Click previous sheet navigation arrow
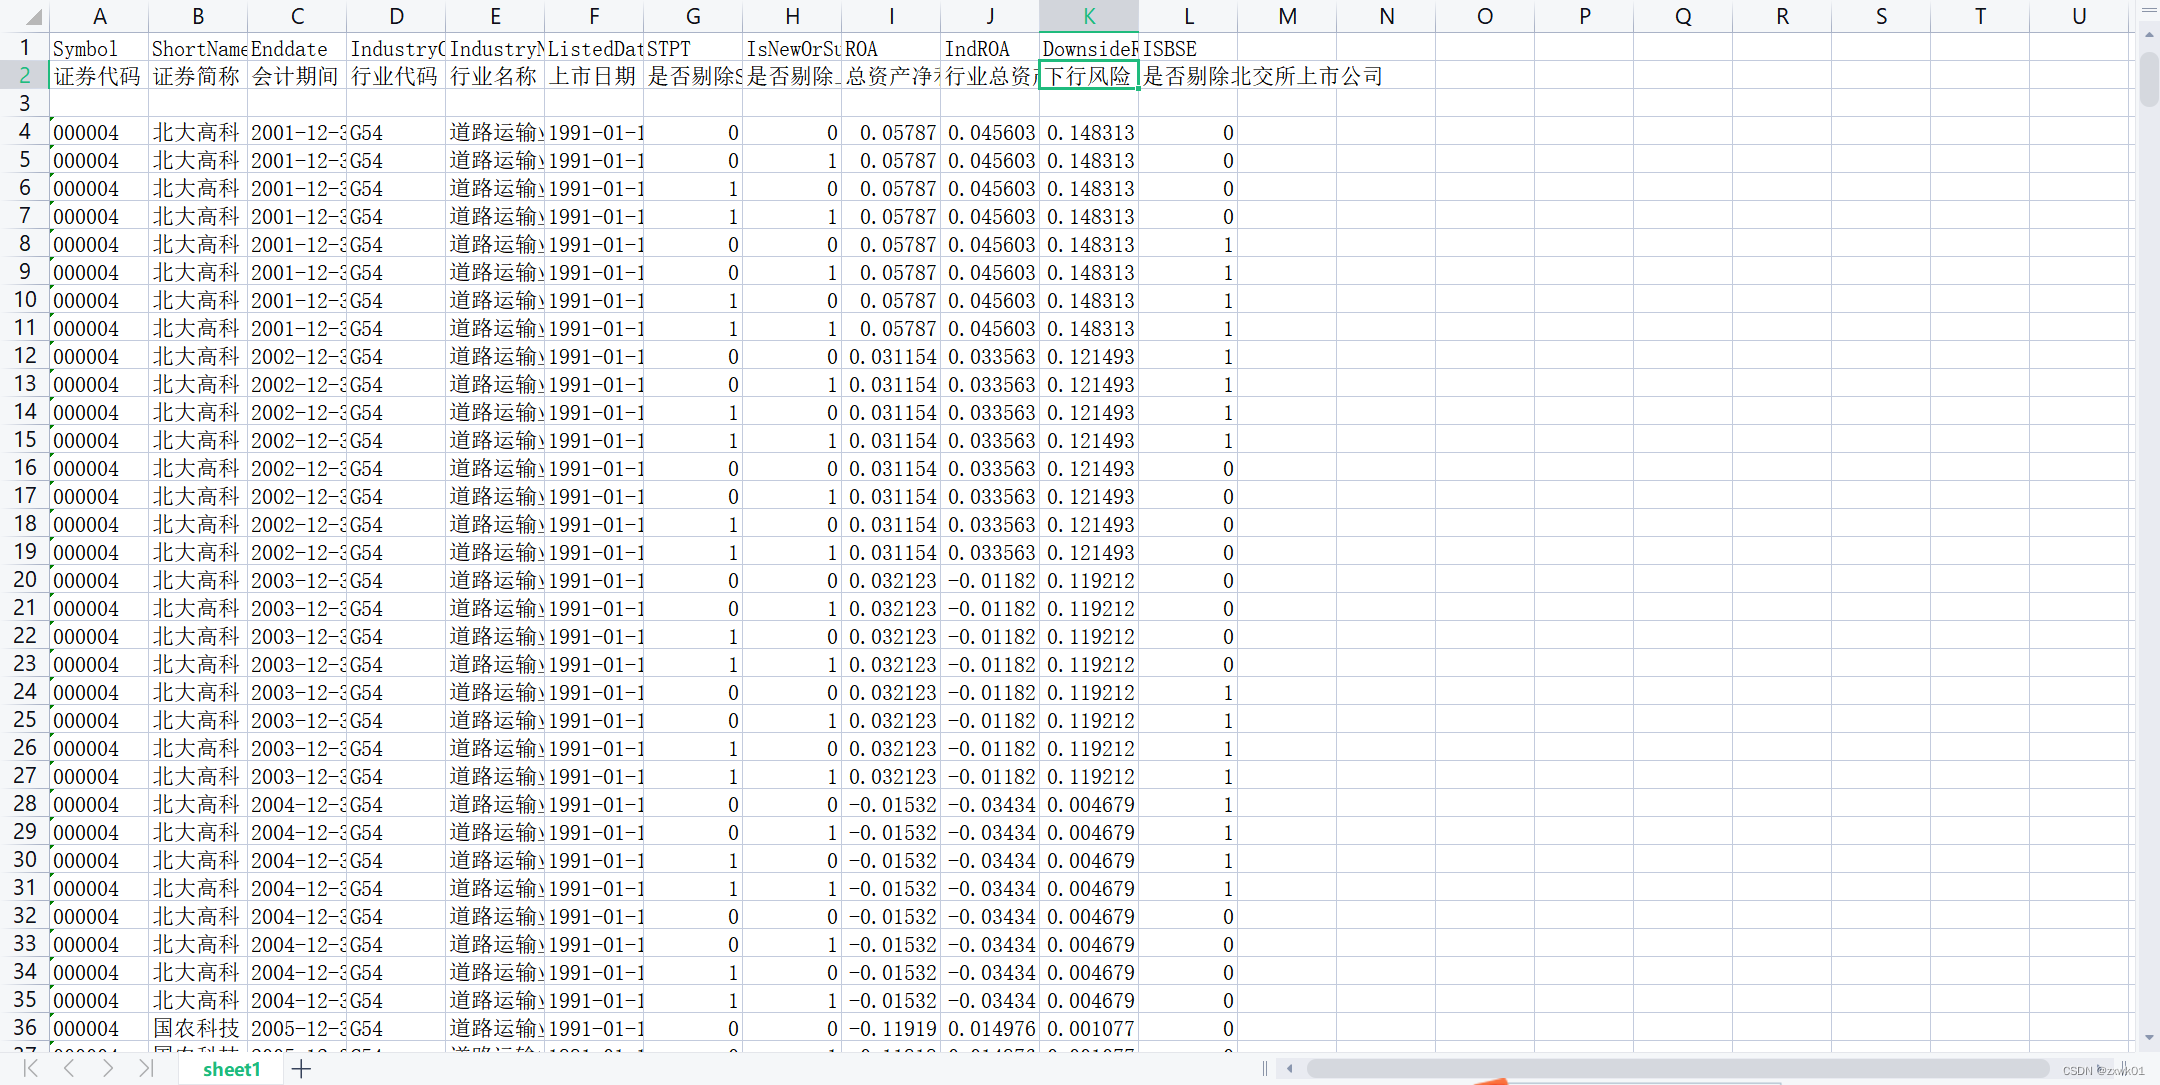 [x=69, y=1069]
